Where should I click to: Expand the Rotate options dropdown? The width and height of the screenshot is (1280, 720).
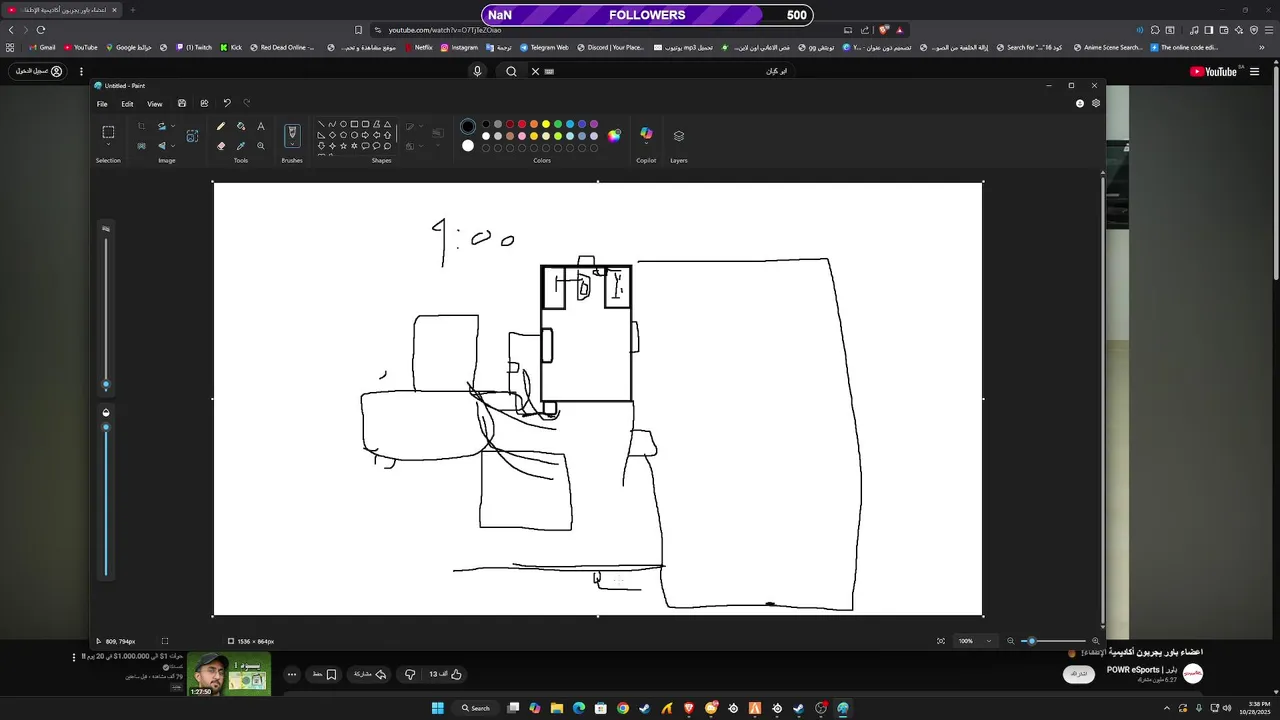(x=173, y=127)
